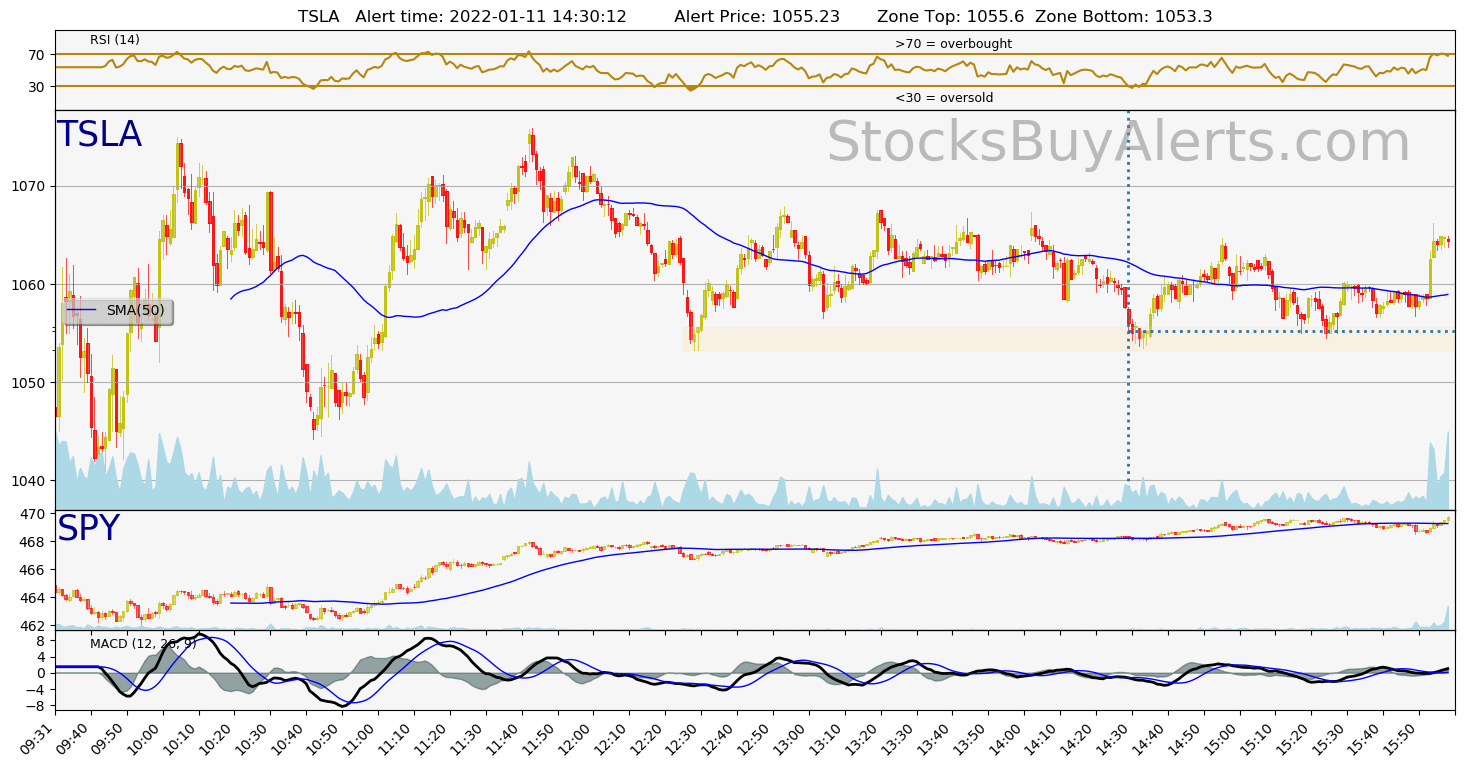Viewport: 1469px width, 768px height.
Task: Click the SMA(50) legend box
Action: (118, 311)
